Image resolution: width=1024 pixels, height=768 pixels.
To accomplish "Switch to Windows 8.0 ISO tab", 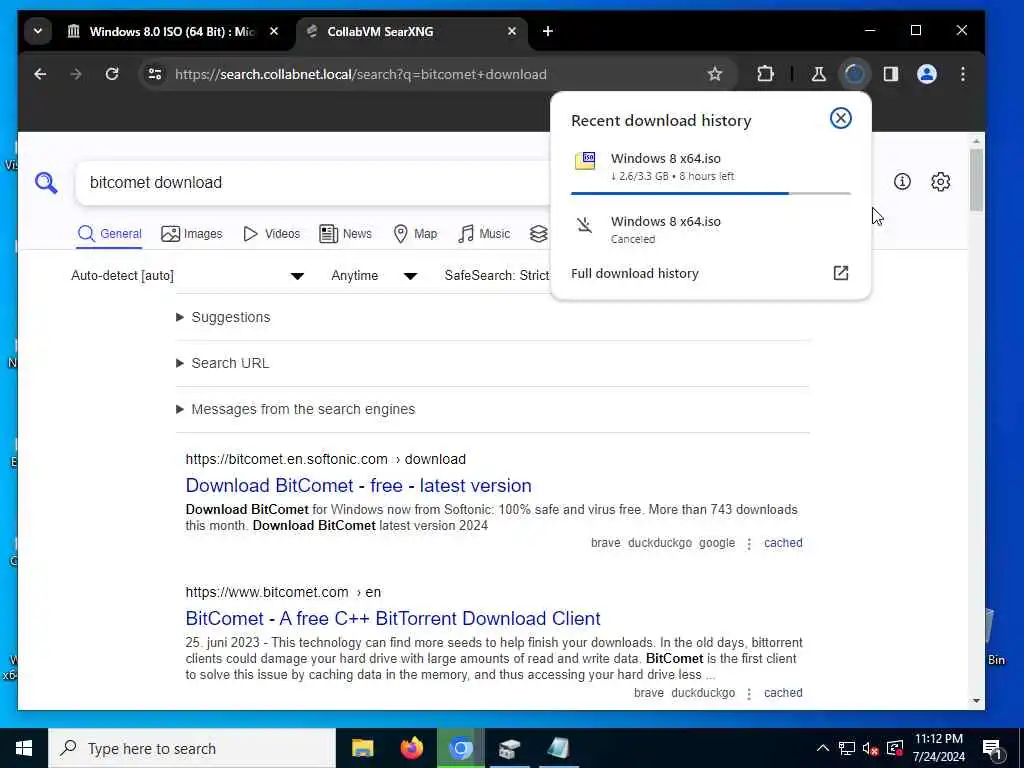I will point(173,31).
